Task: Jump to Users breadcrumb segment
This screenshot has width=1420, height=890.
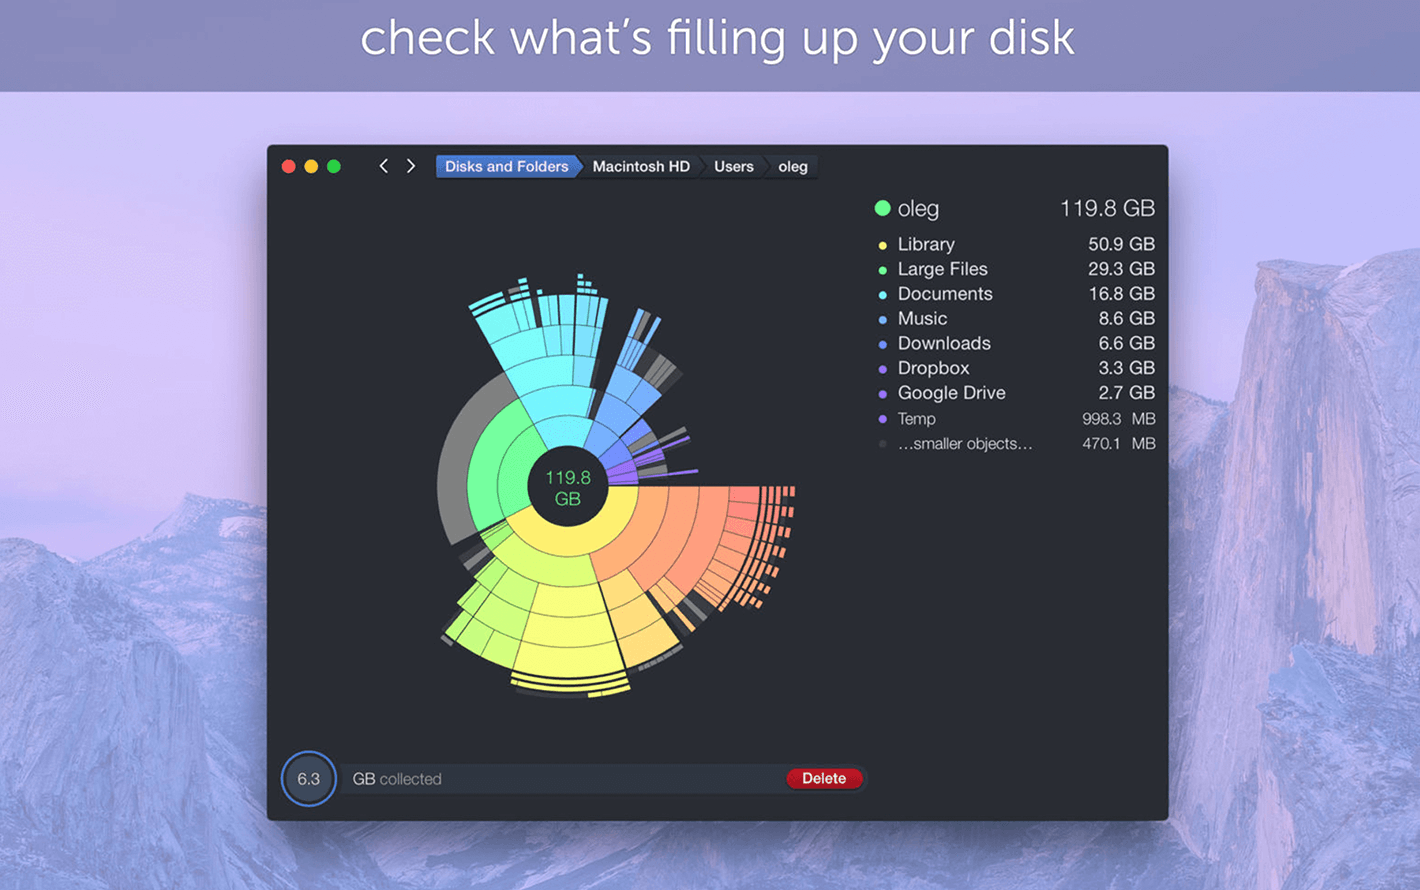Action: 734,166
